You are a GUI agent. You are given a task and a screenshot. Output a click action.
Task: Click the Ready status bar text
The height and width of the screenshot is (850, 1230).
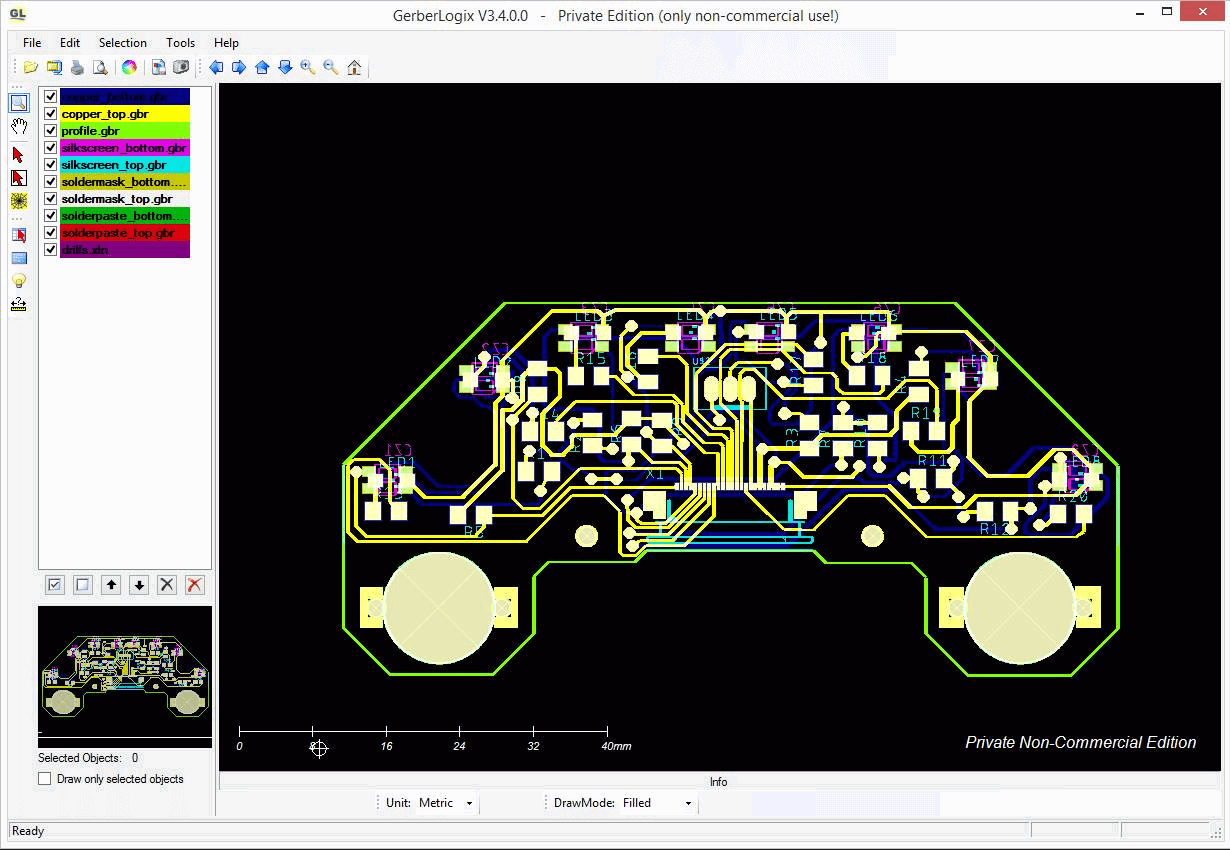(28, 831)
